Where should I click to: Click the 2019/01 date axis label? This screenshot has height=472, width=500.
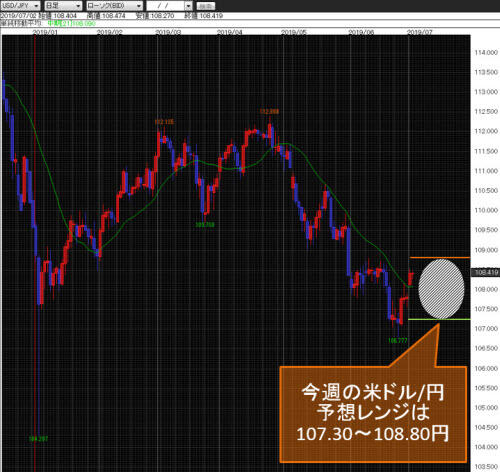click(x=45, y=32)
